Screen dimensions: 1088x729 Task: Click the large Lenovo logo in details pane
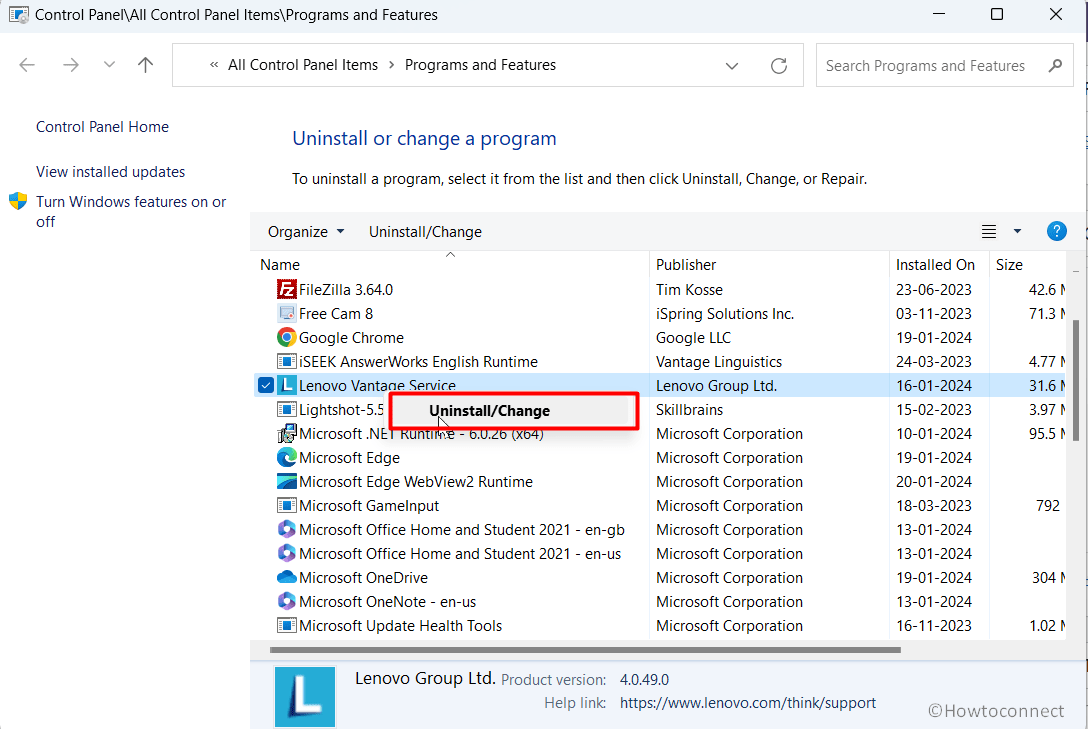(305, 696)
